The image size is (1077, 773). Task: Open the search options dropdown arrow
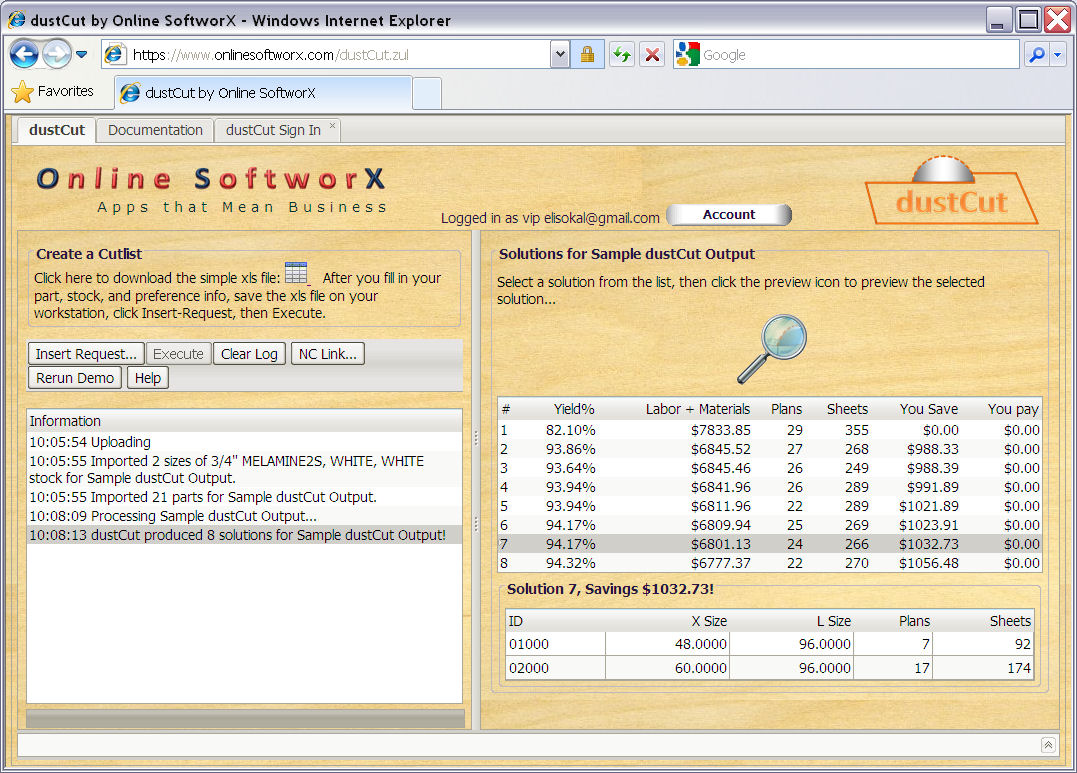coord(1058,54)
